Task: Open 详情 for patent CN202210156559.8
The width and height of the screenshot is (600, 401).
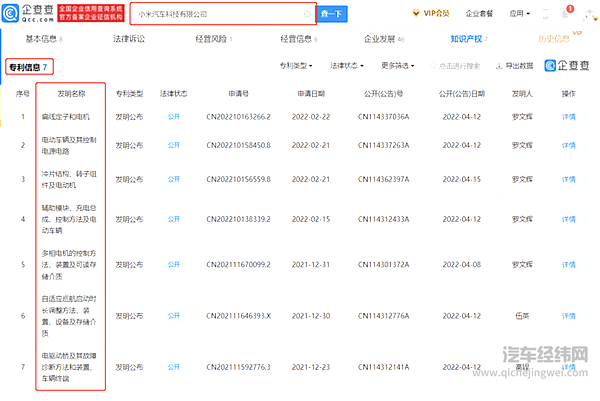Action: coord(569,179)
